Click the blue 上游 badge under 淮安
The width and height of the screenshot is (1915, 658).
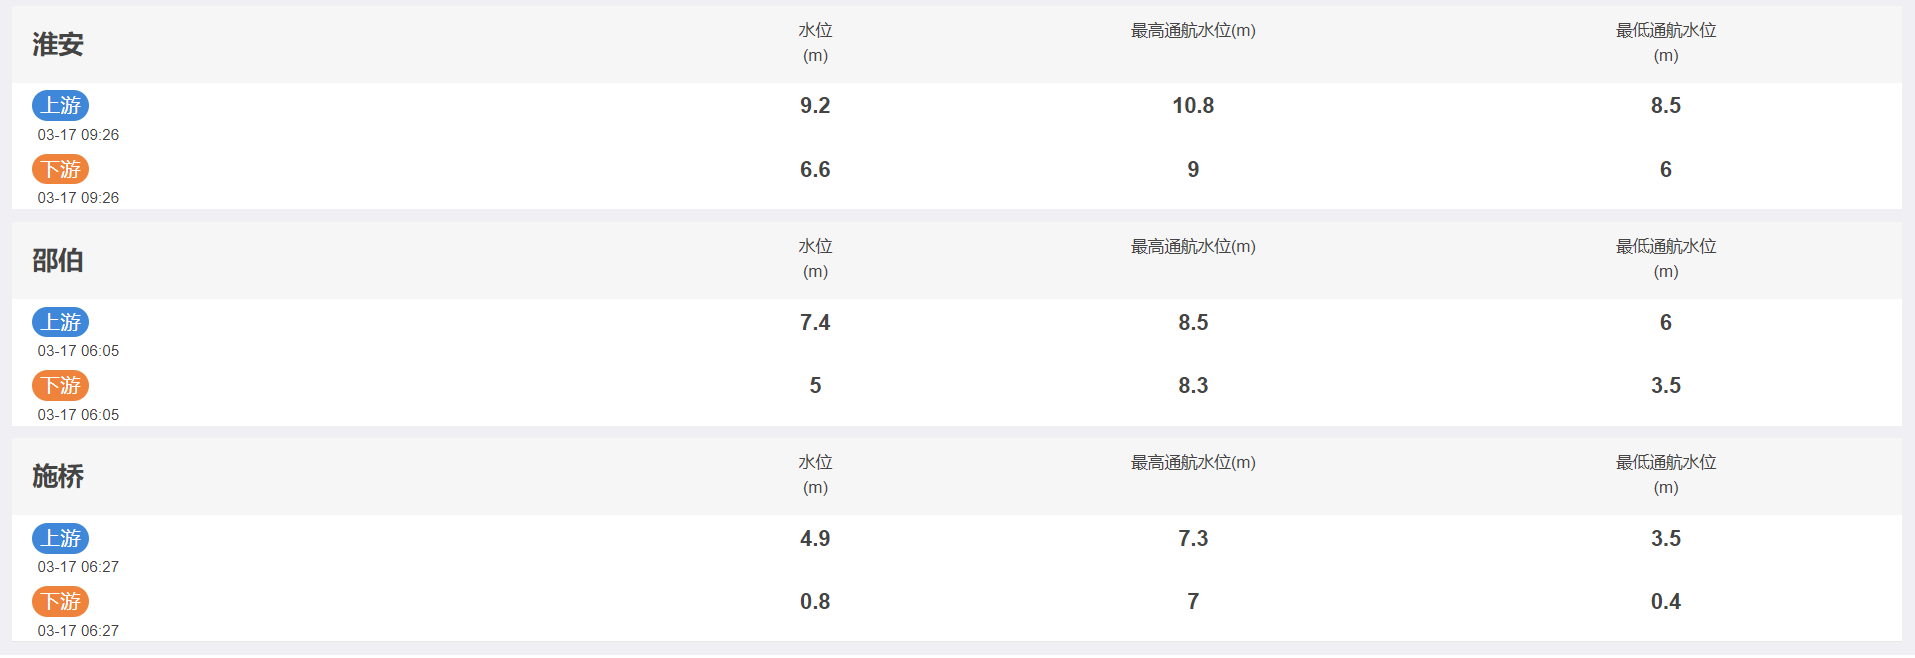60,105
